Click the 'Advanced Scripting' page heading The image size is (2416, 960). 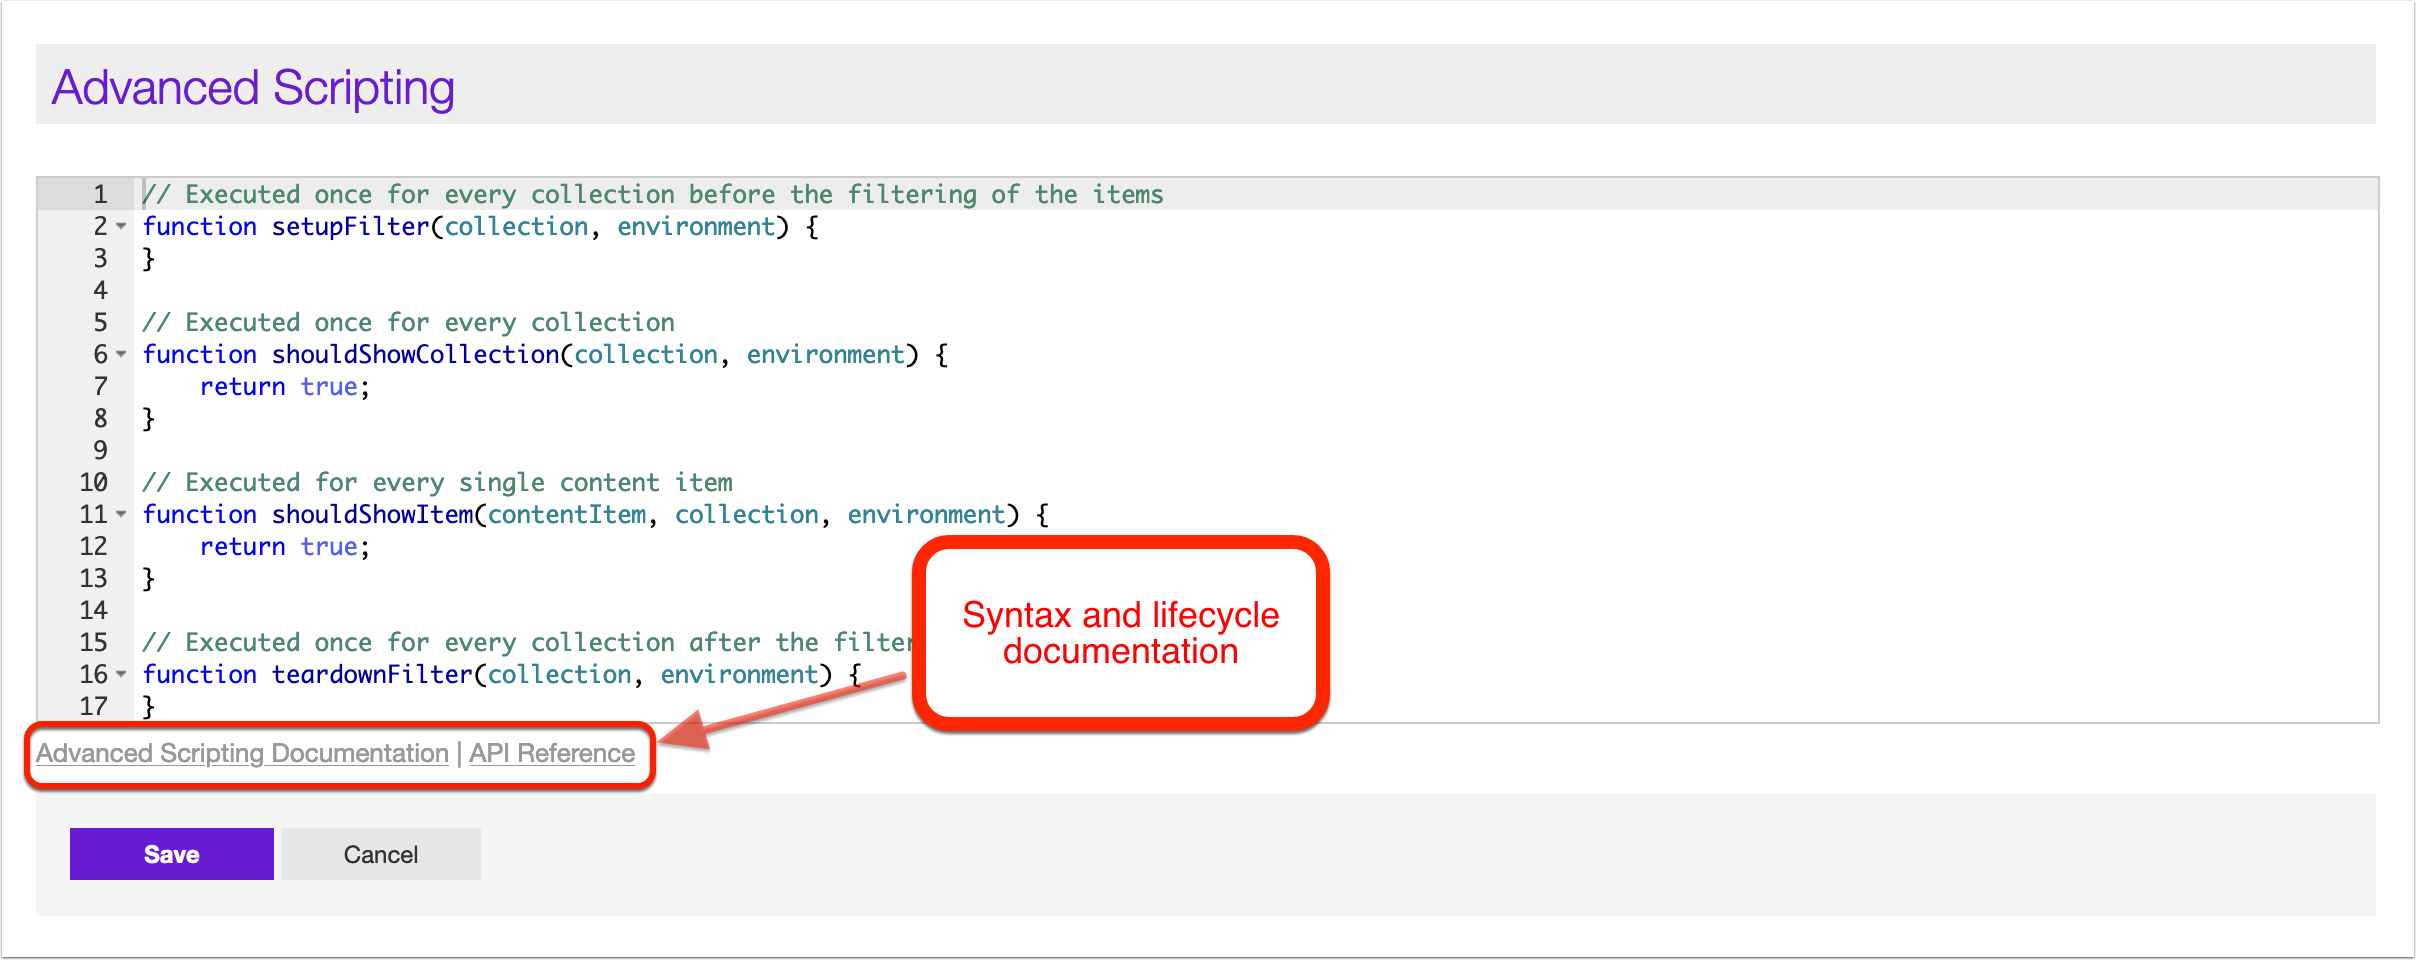pos(253,87)
